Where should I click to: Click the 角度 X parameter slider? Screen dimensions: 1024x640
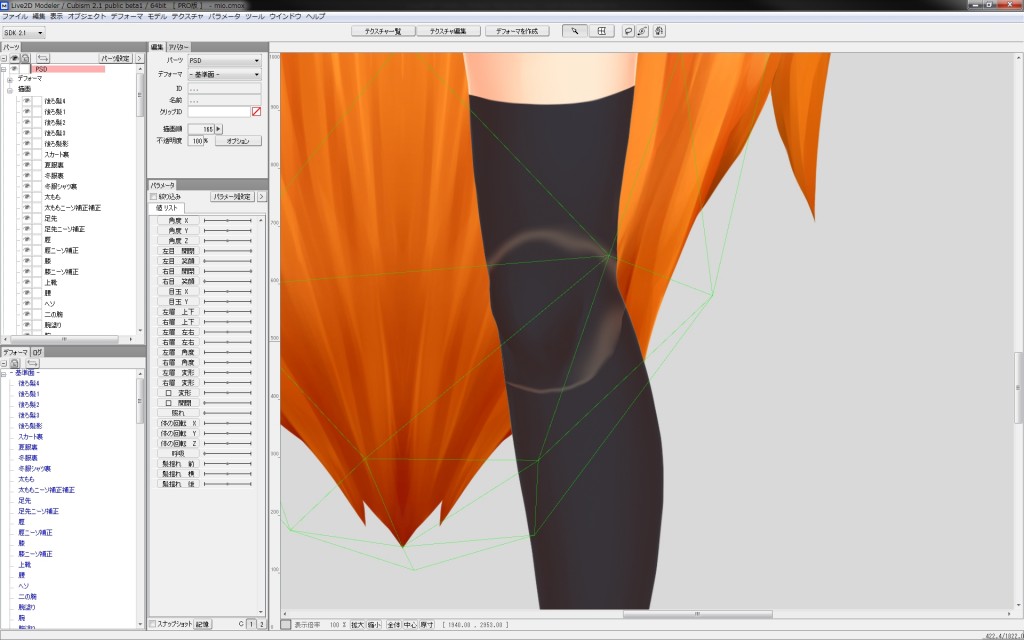coord(227,221)
